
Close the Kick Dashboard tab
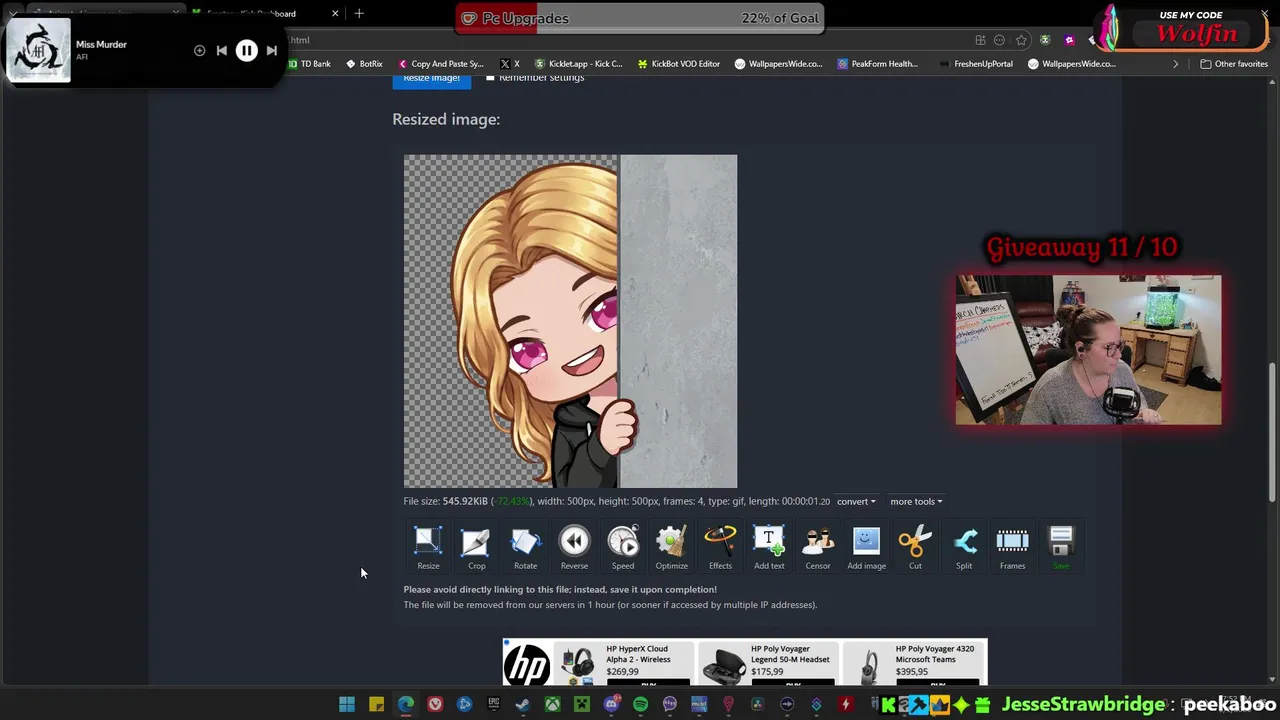(x=335, y=14)
